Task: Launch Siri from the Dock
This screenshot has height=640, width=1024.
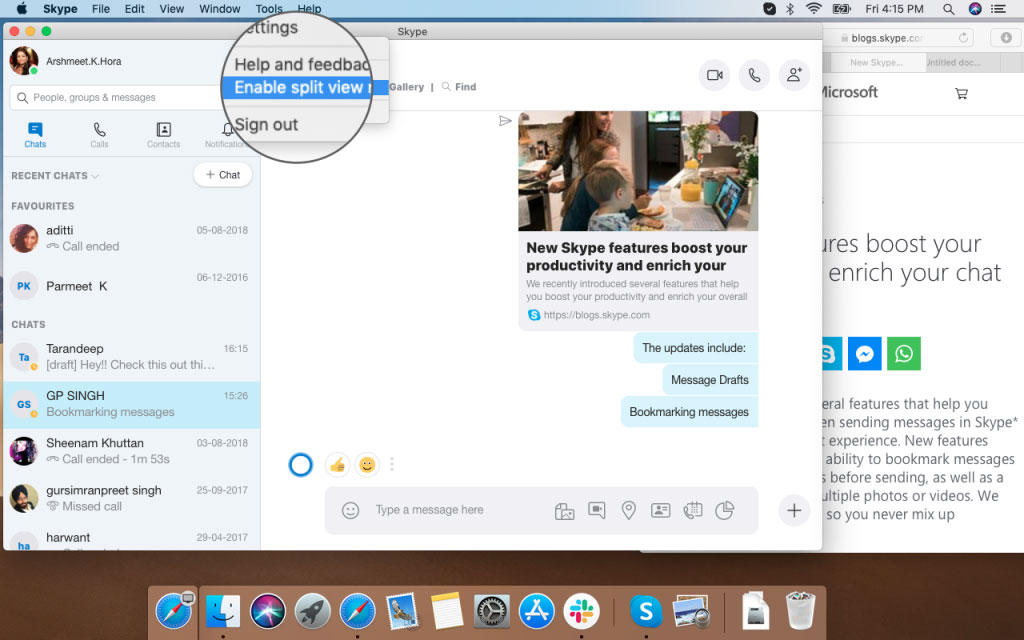Action: click(268, 611)
